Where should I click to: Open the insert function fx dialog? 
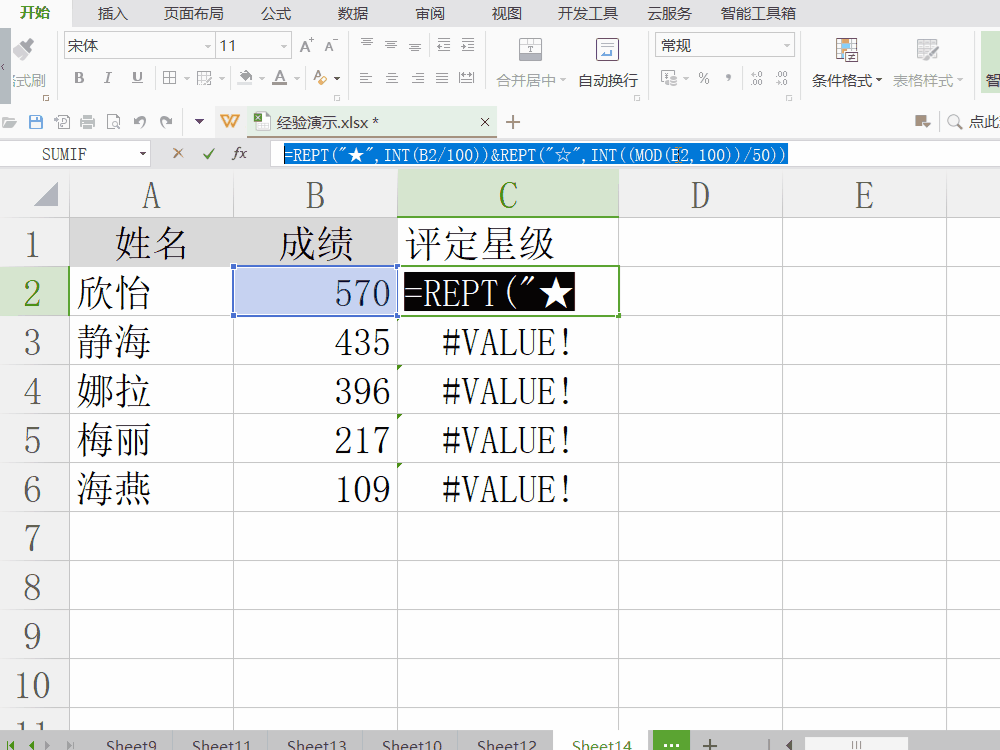click(240, 153)
